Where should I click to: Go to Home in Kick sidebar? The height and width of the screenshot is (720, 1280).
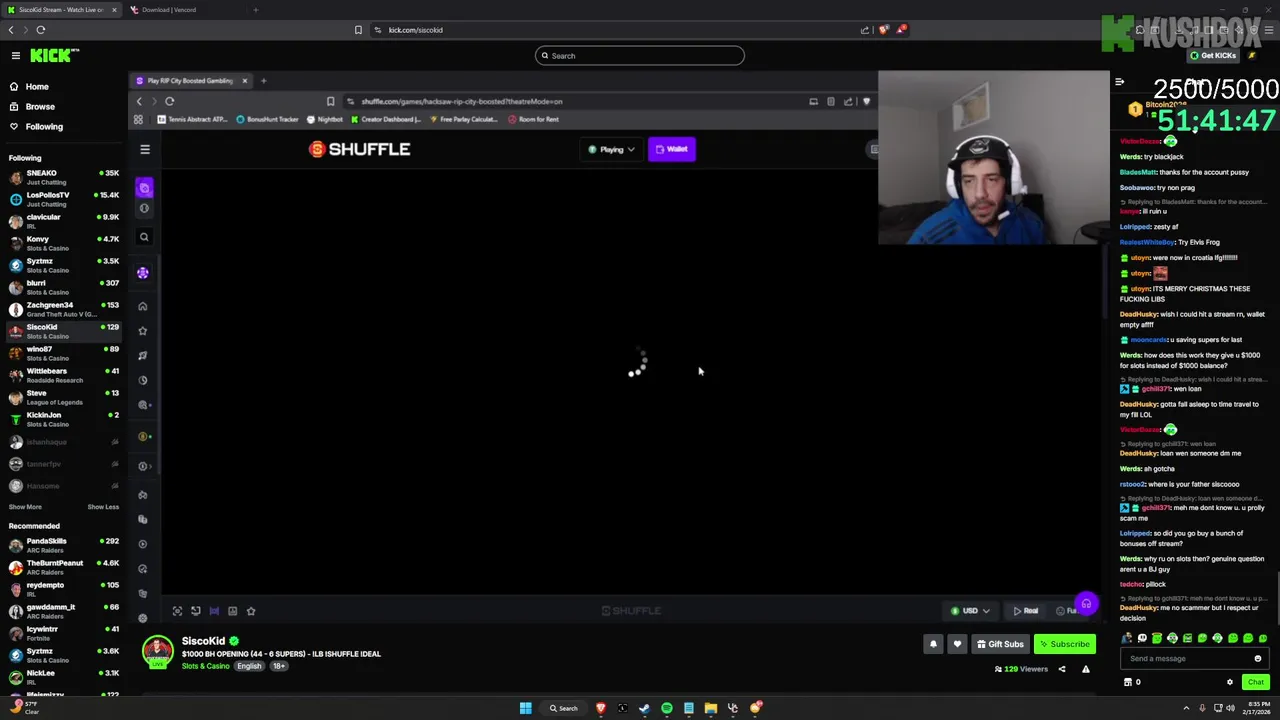pos(37,87)
